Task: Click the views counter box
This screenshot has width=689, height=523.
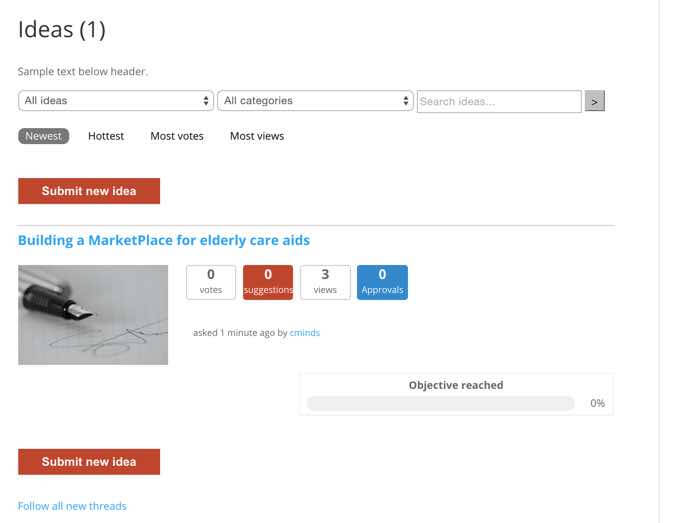Action: tap(325, 282)
